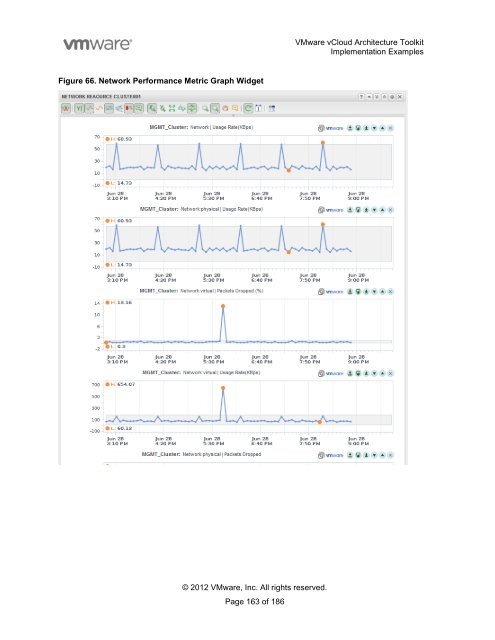The image size is (495, 640).
Task: Click graph title 'Network | Usage Rate(KBps)'
Action: [x=222, y=127]
